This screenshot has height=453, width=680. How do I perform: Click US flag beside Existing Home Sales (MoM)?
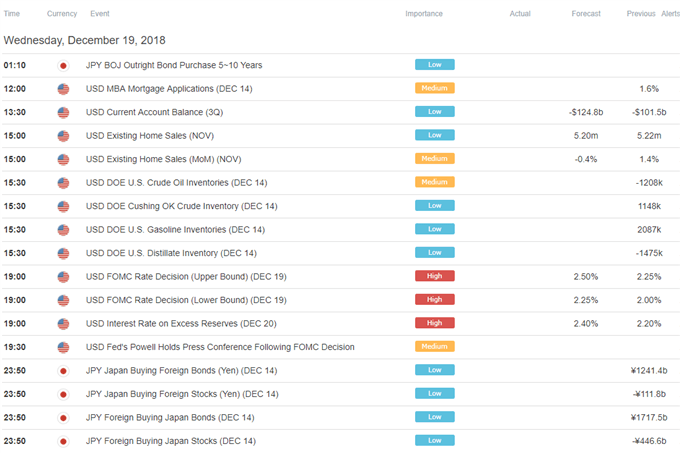click(63, 160)
